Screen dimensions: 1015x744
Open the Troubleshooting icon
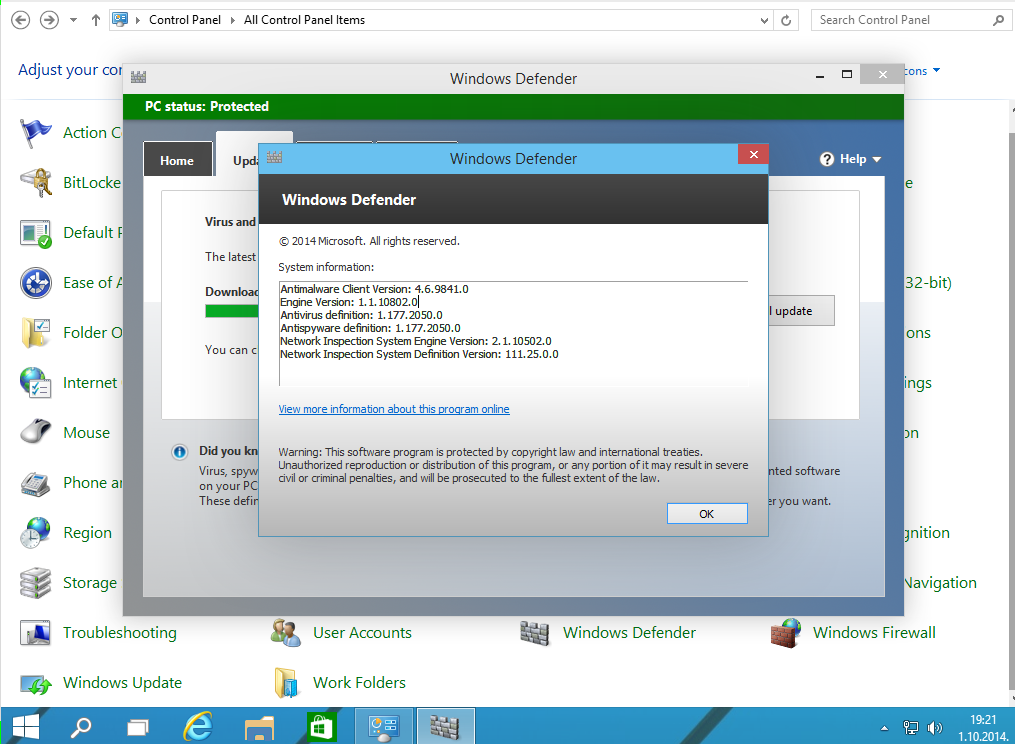(x=35, y=633)
